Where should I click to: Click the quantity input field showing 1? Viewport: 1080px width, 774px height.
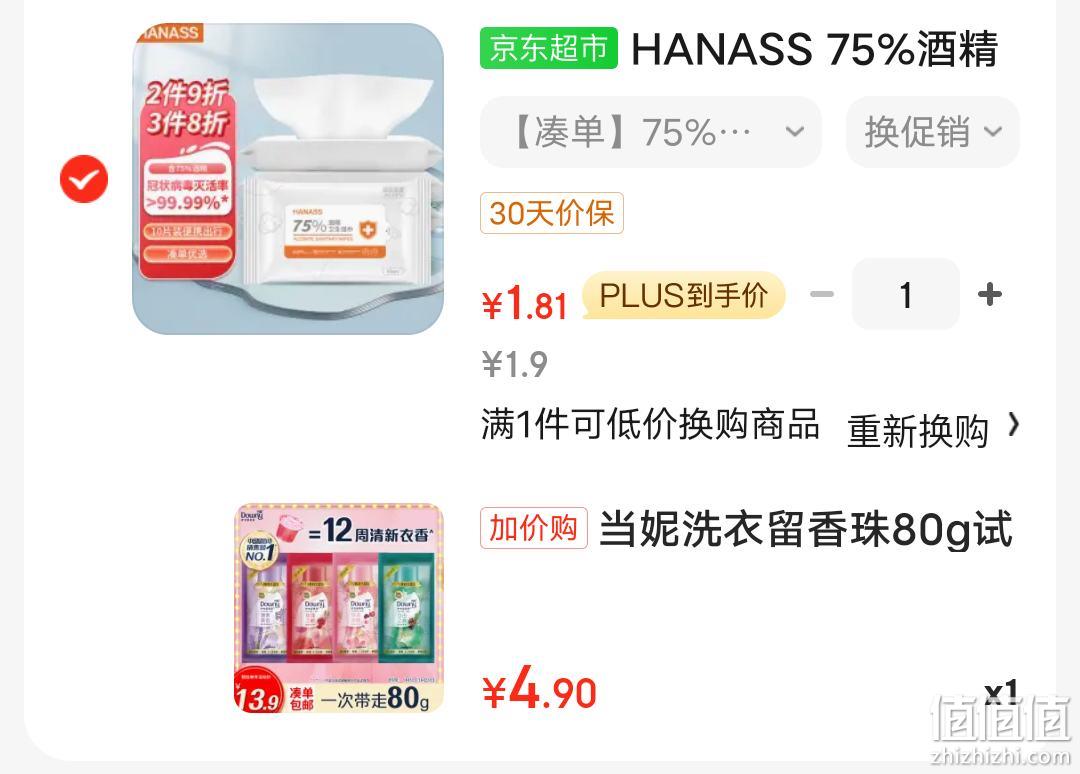point(906,295)
